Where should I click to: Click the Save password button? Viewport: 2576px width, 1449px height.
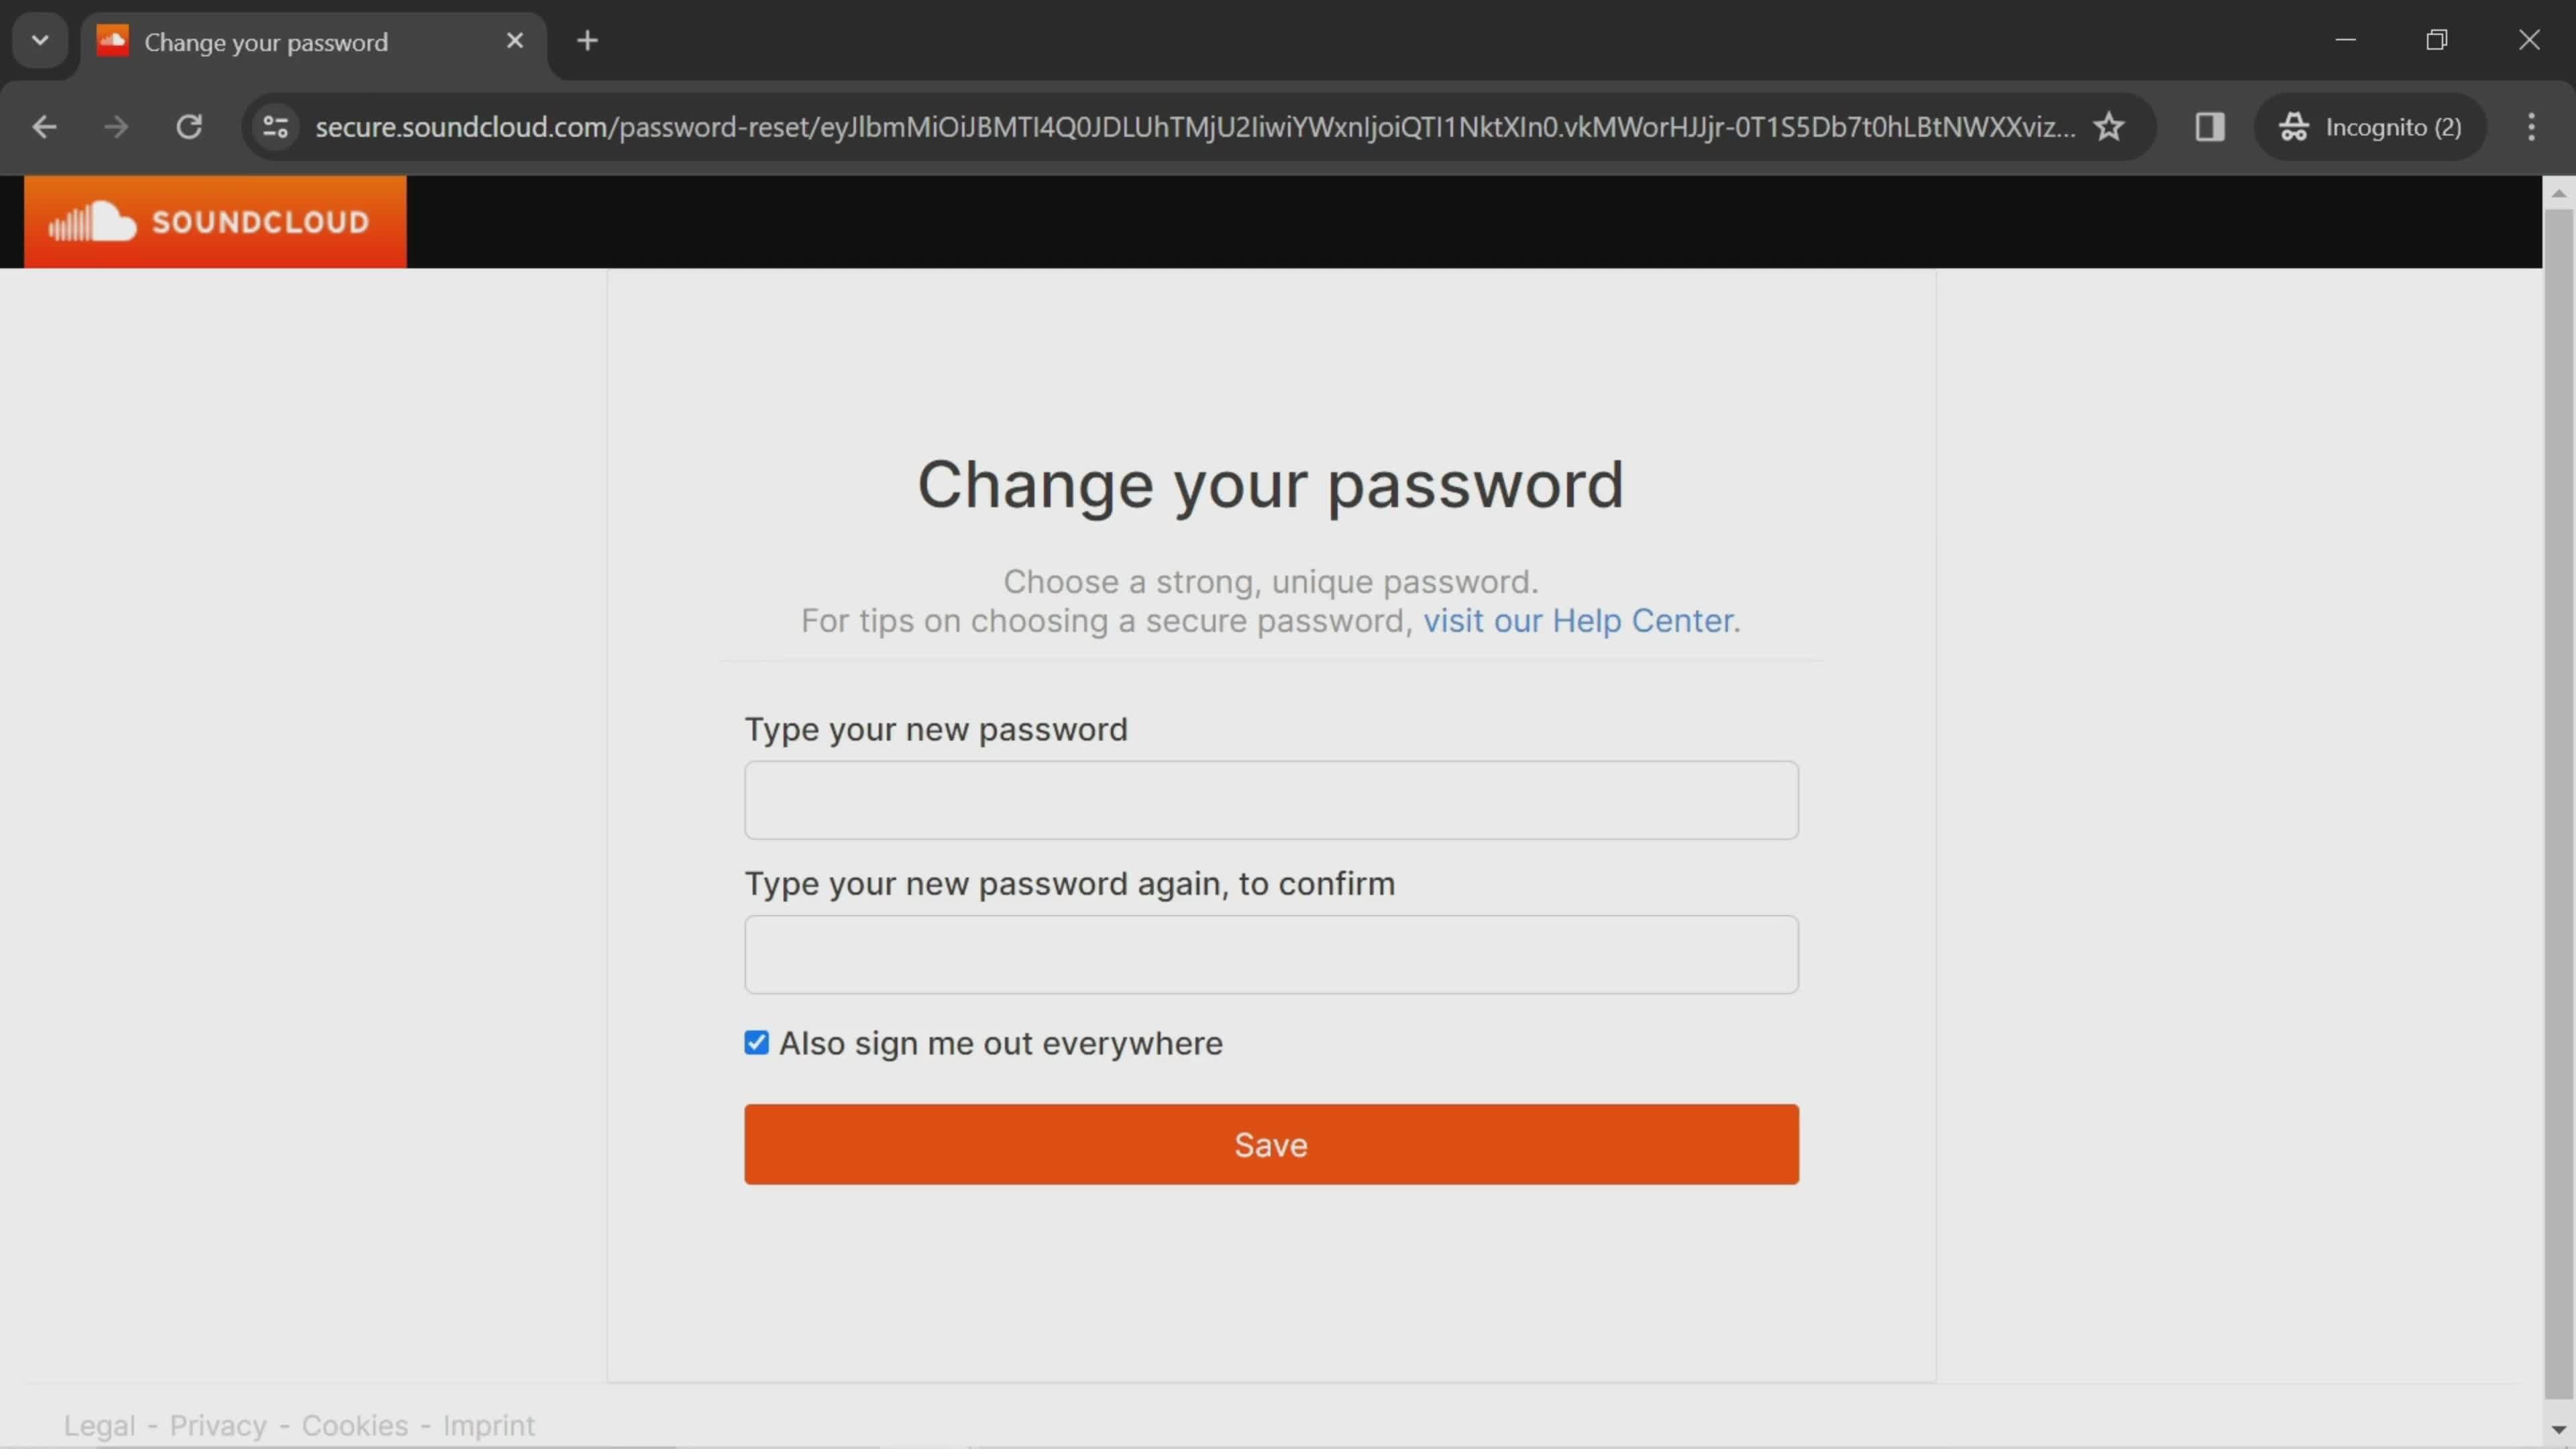1271,1144
